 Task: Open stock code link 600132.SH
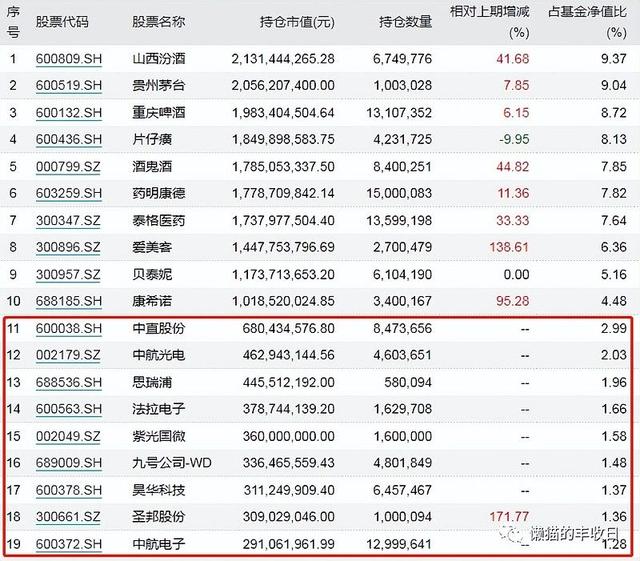click(69, 113)
